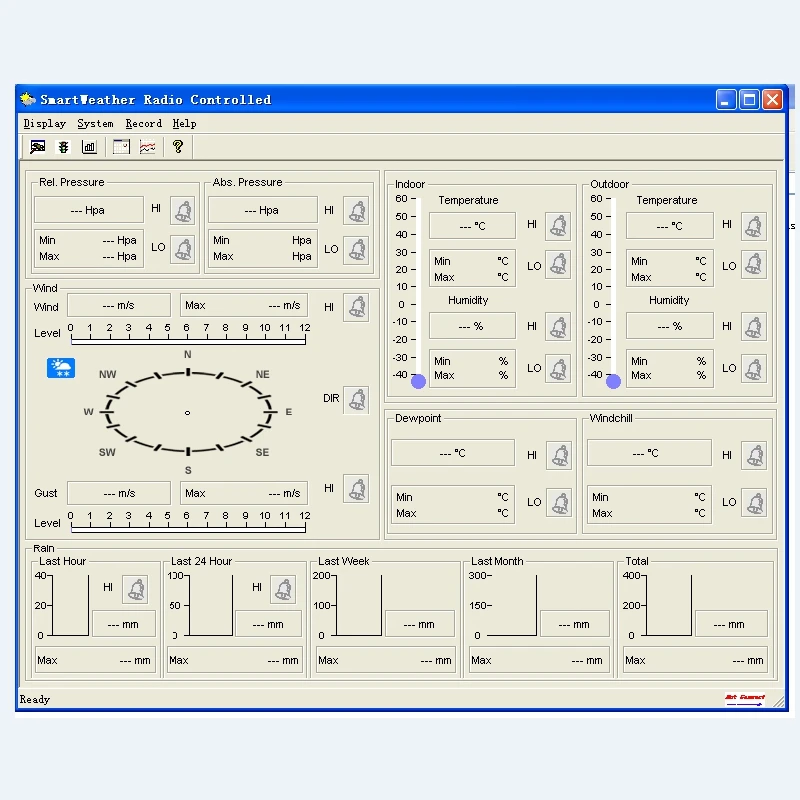The height and width of the screenshot is (800, 800).
Task: Open the Record menu
Action: pyautogui.click(x=143, y=124)
